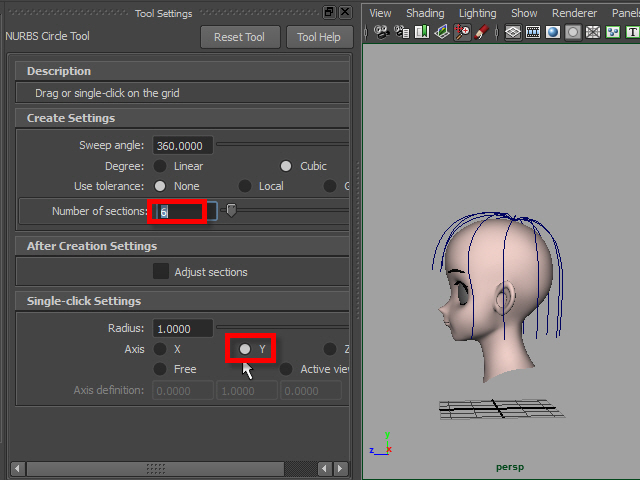Toggle the film gate icon

pyautogui.click(x=533, y=32)
